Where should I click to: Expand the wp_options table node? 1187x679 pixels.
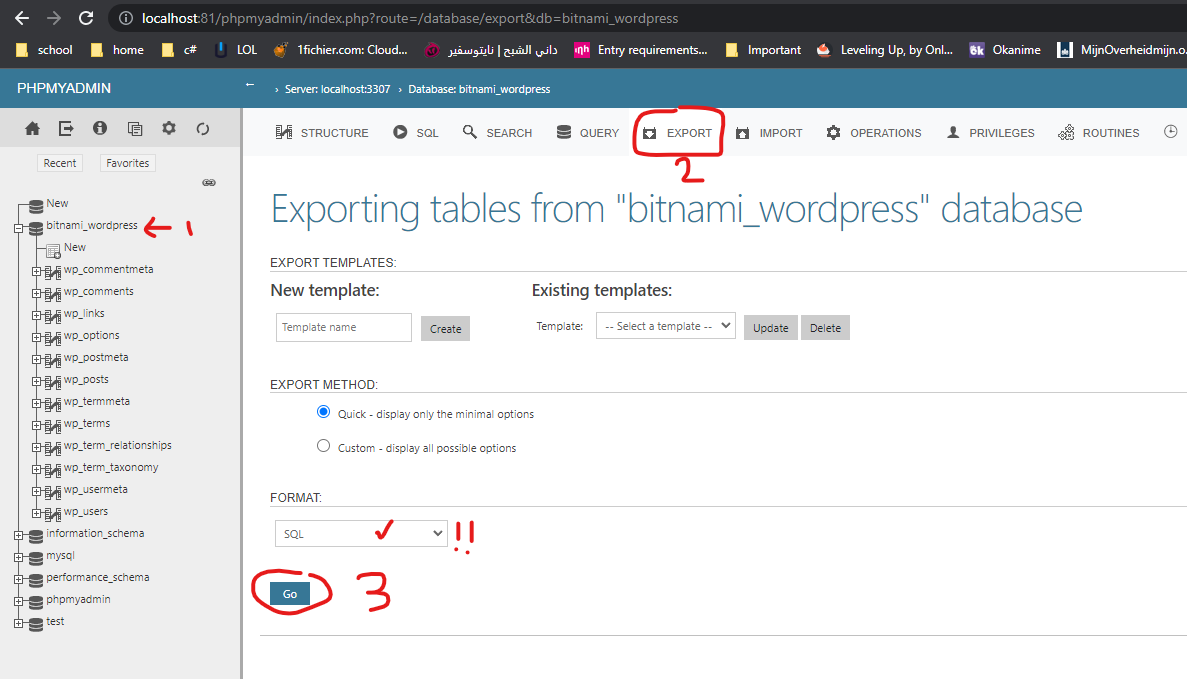pos(36,337)
